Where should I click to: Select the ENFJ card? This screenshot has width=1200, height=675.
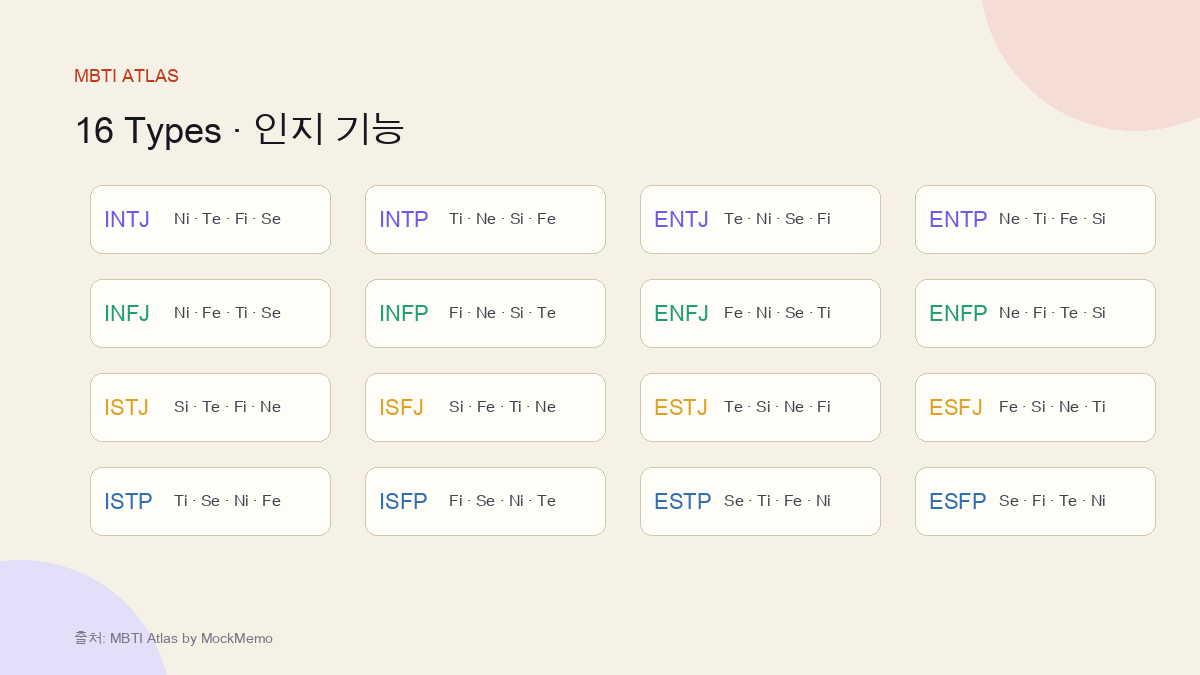760,313
